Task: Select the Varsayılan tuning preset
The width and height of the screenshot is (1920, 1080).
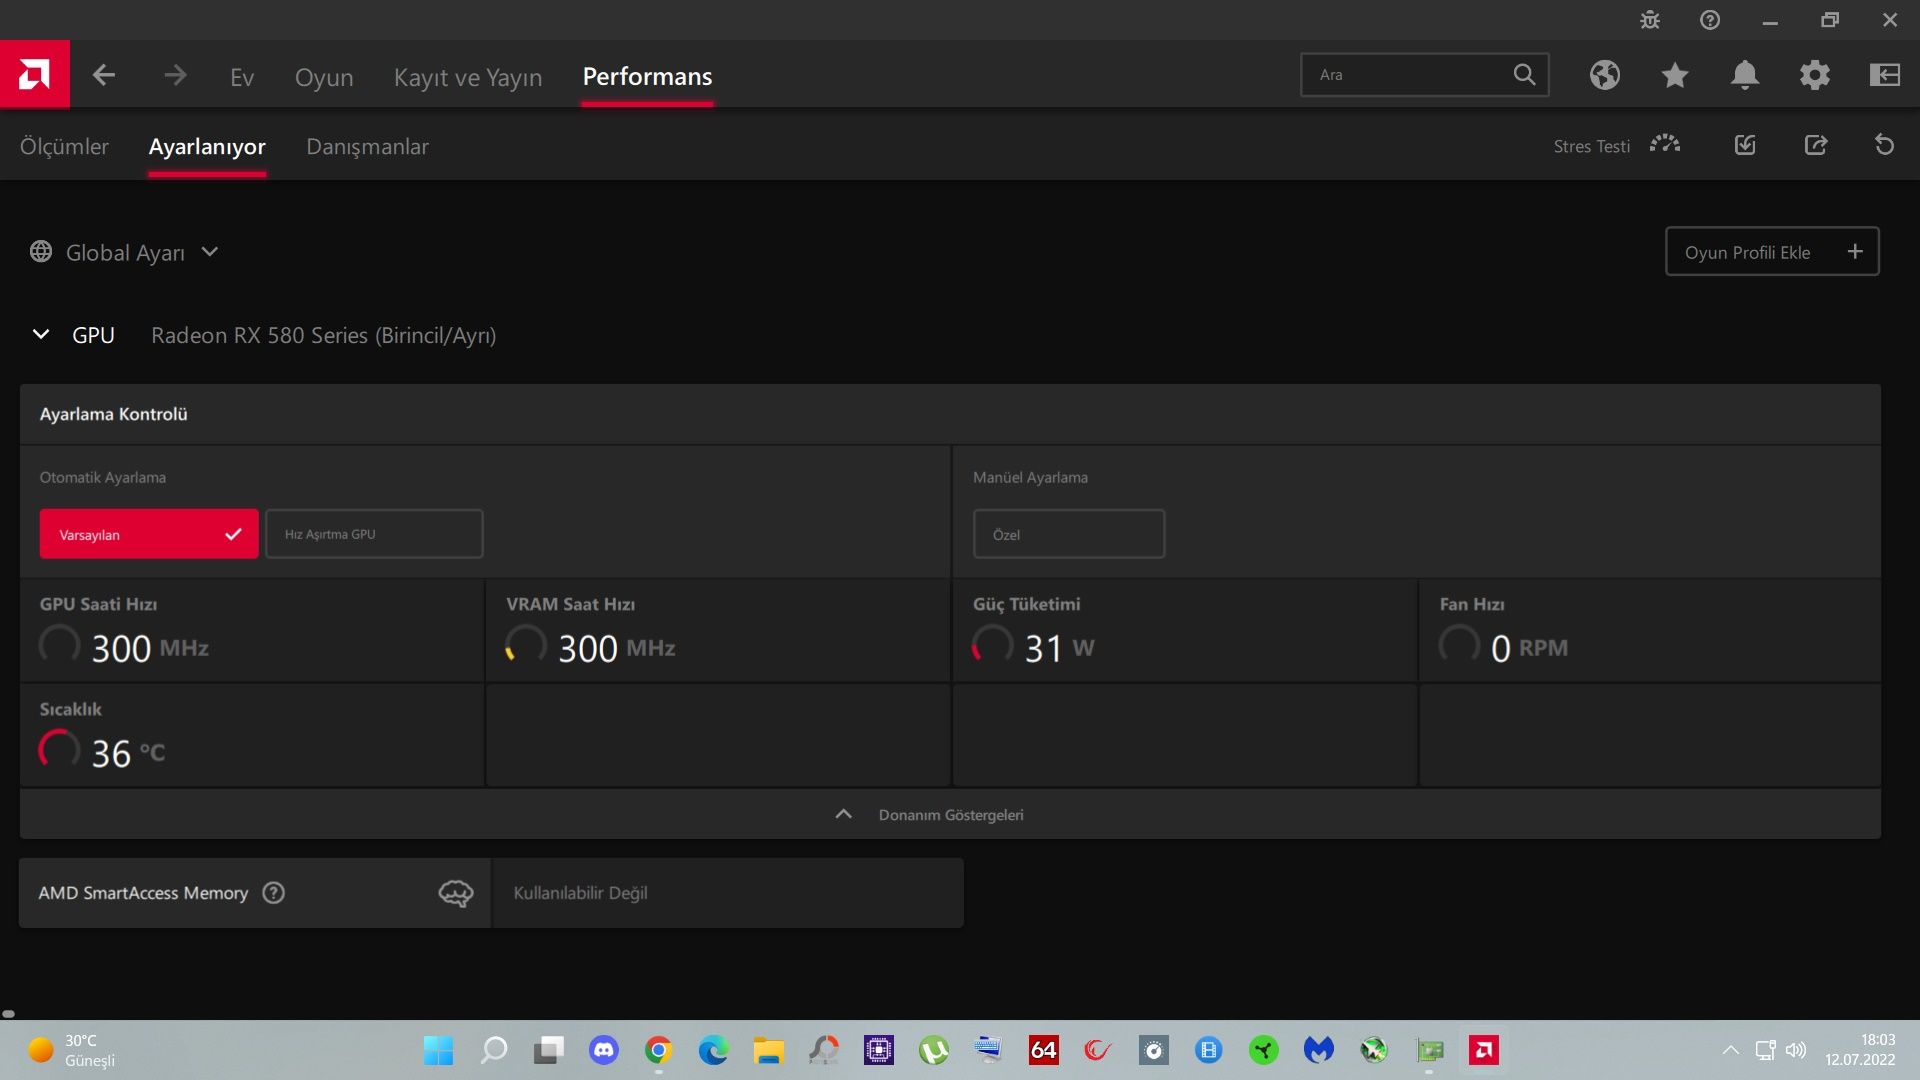Action: tap(149, 534)
